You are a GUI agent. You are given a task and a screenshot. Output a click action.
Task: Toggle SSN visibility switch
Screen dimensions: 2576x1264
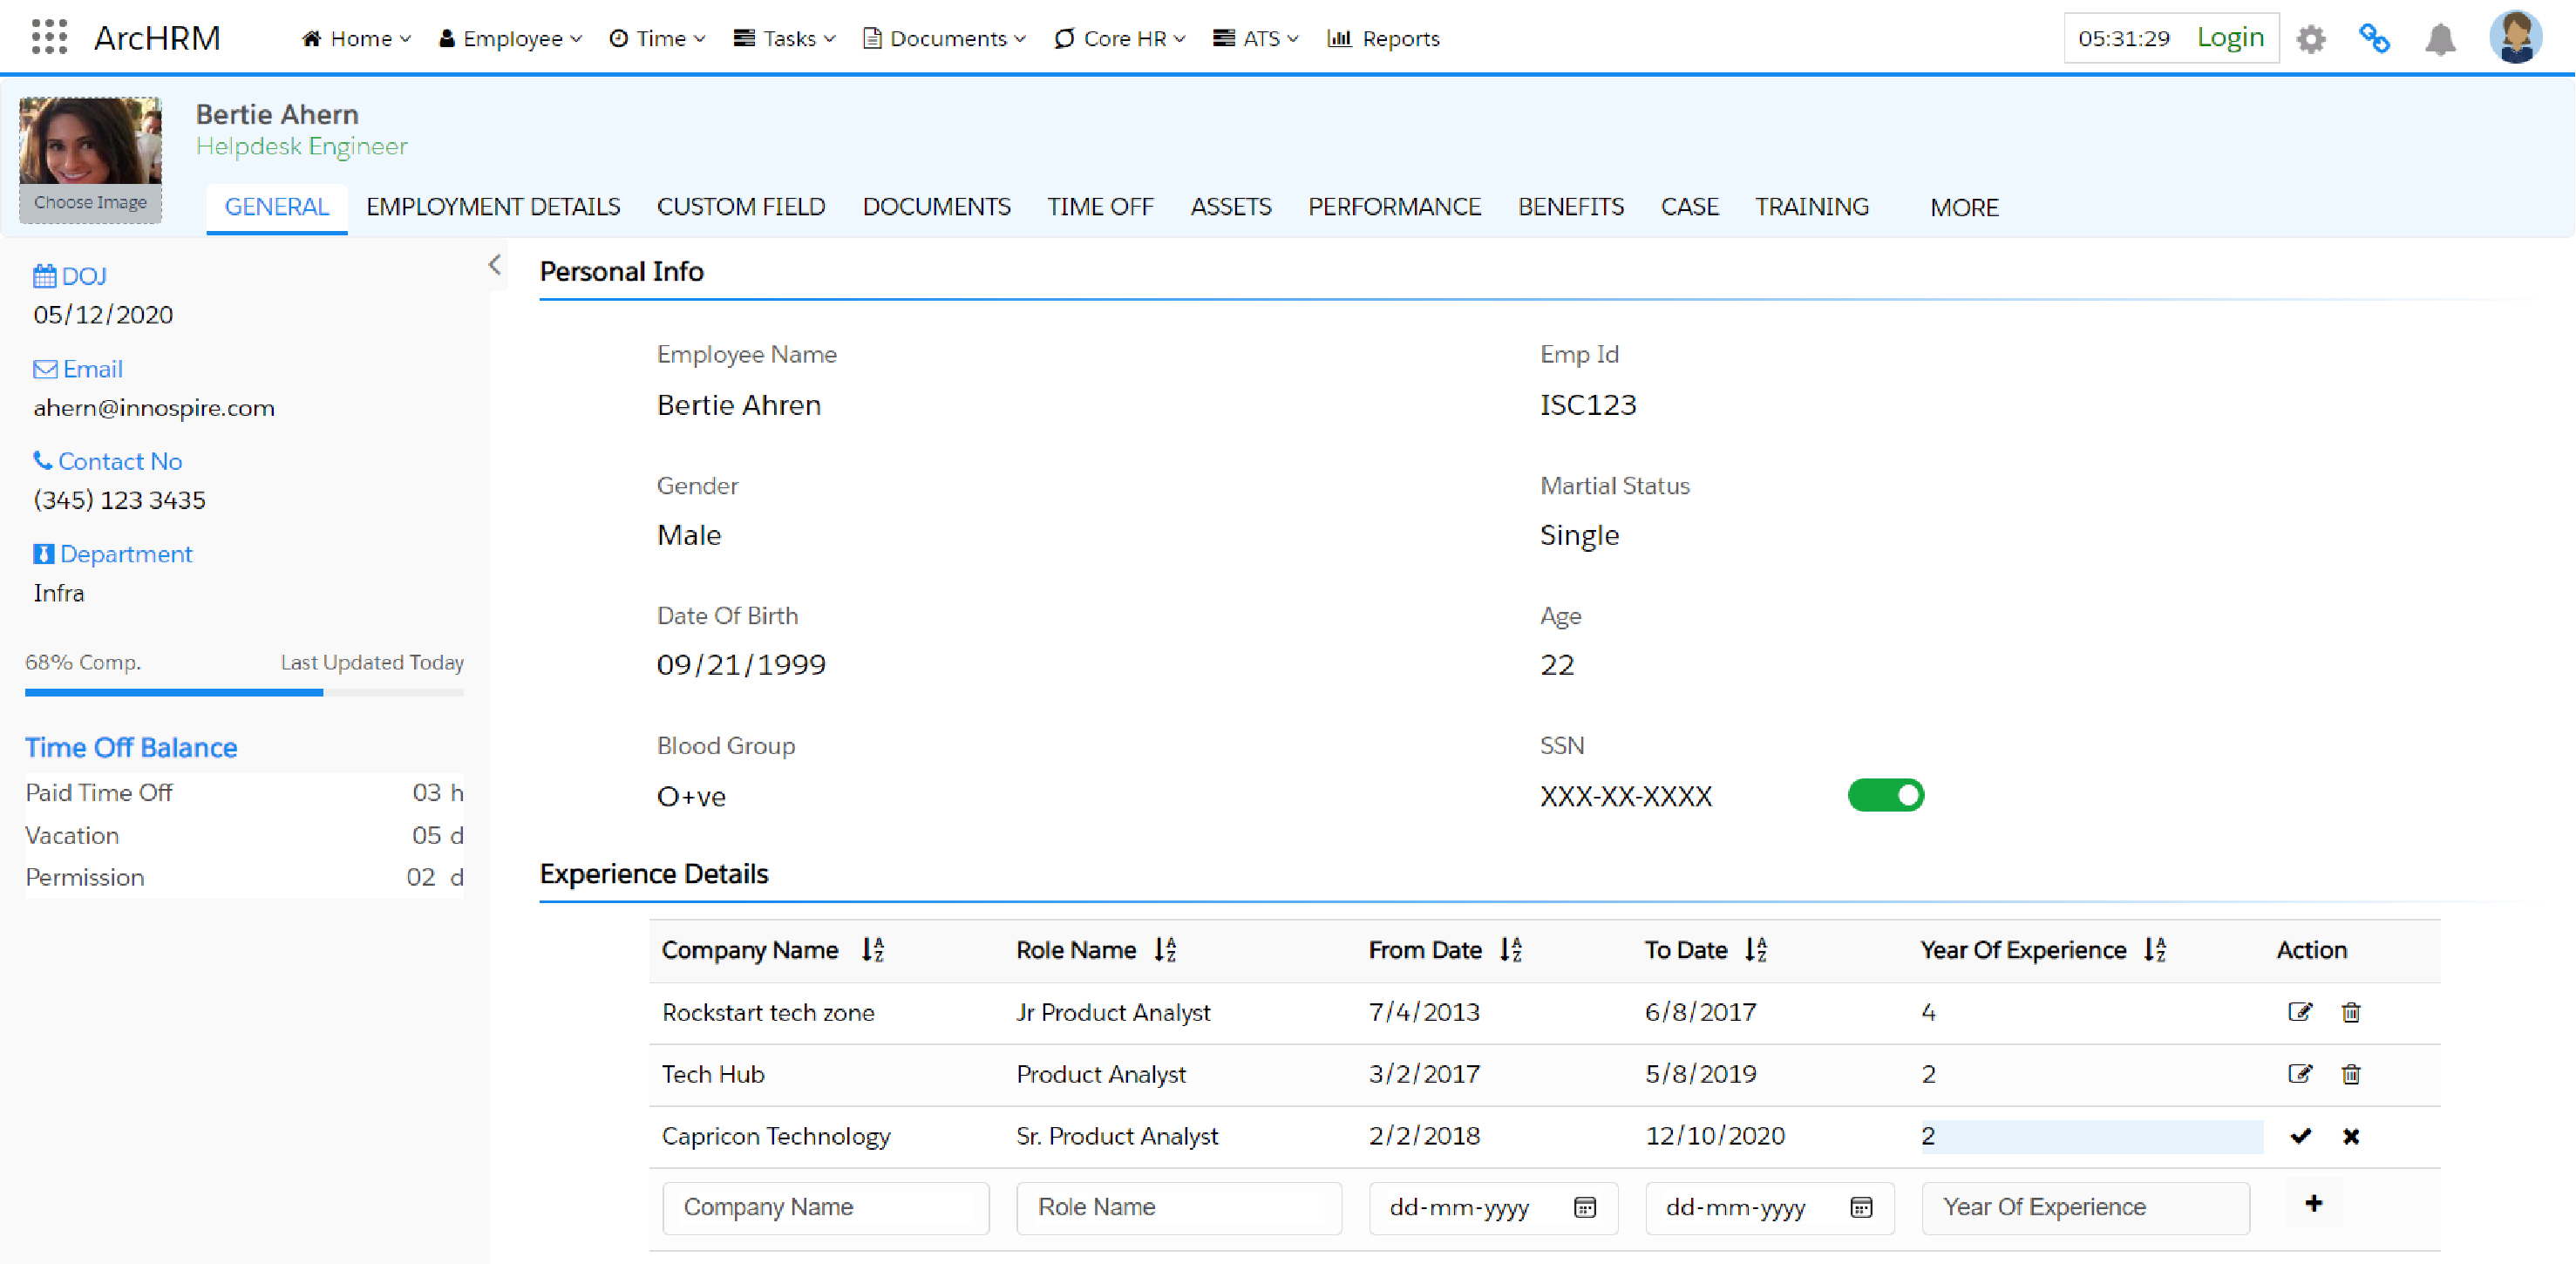(1885, 795)
